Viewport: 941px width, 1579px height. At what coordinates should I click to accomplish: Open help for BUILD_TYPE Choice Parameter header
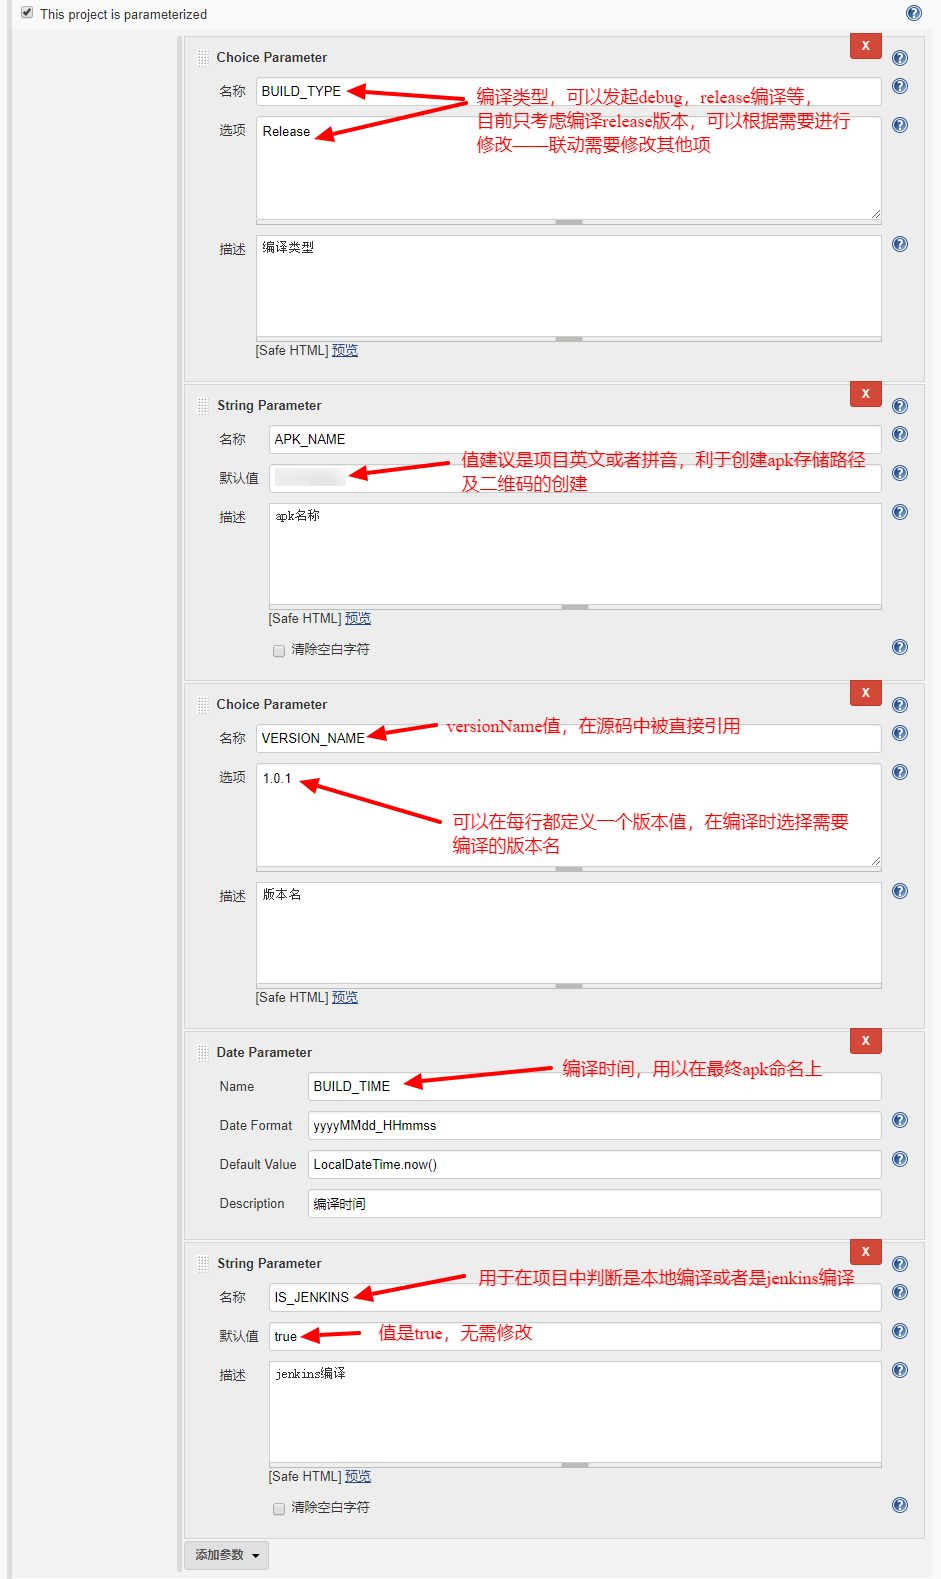pyautogui.click(x=900, y=58)
